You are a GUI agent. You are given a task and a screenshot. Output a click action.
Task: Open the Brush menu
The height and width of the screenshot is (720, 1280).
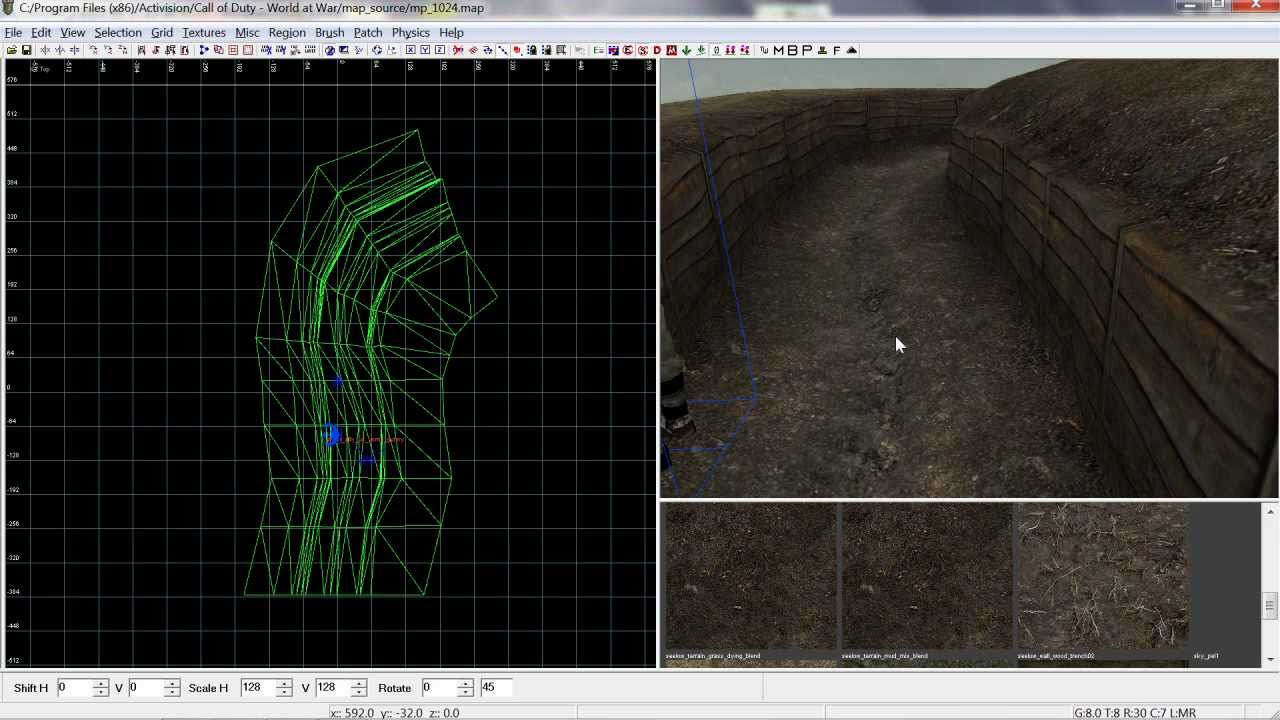[x=329, y=32]
